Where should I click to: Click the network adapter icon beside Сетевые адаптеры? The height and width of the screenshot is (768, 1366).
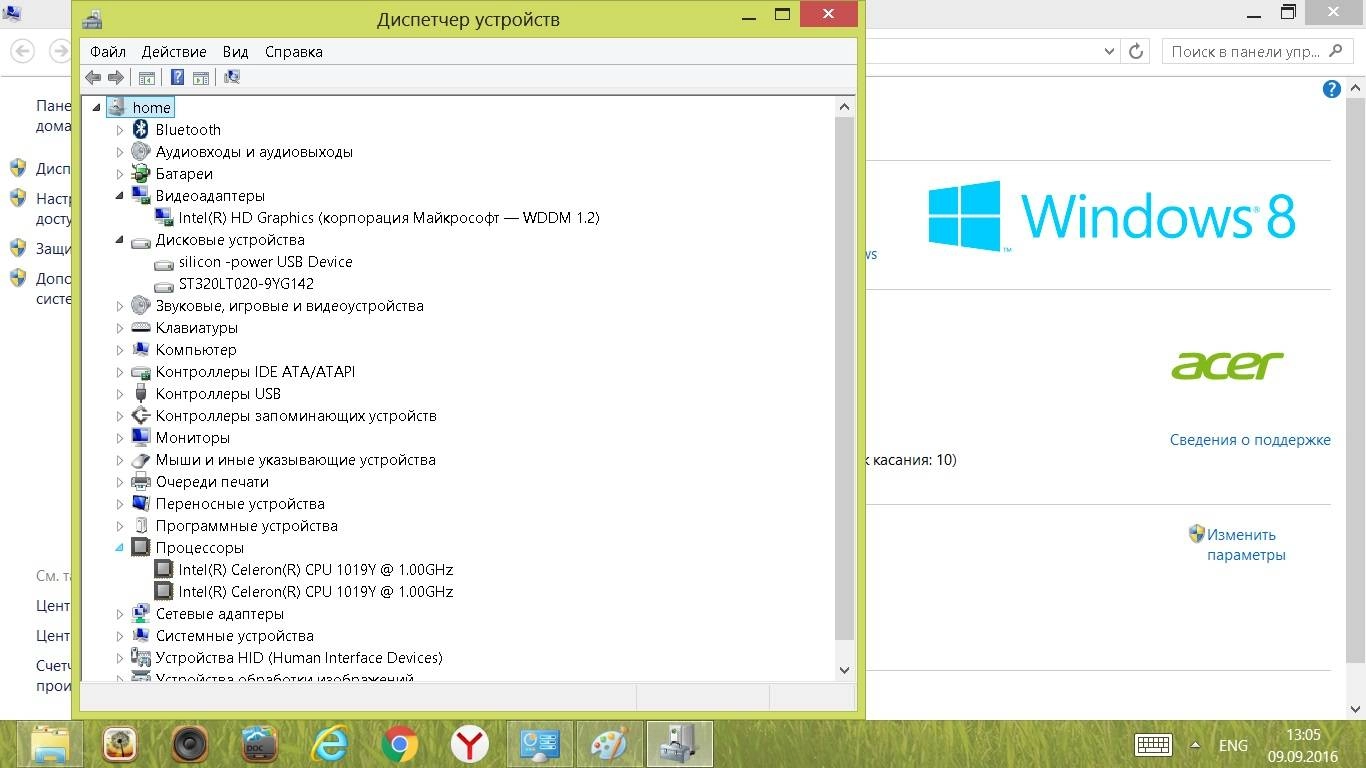point(141,613)
